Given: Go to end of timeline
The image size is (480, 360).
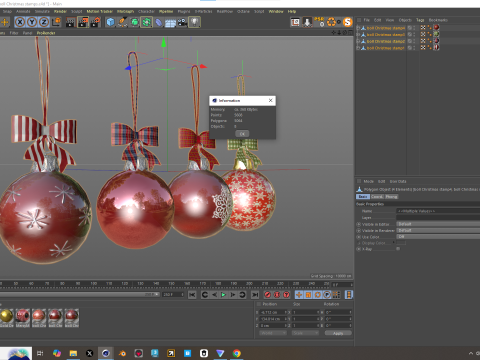Looking at the screenshot, I should [x=255, y=295].
